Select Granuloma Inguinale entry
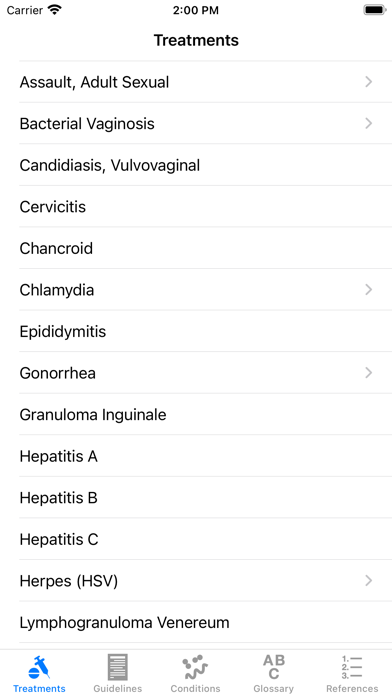 pyautogui.click(x=206, y=415)
